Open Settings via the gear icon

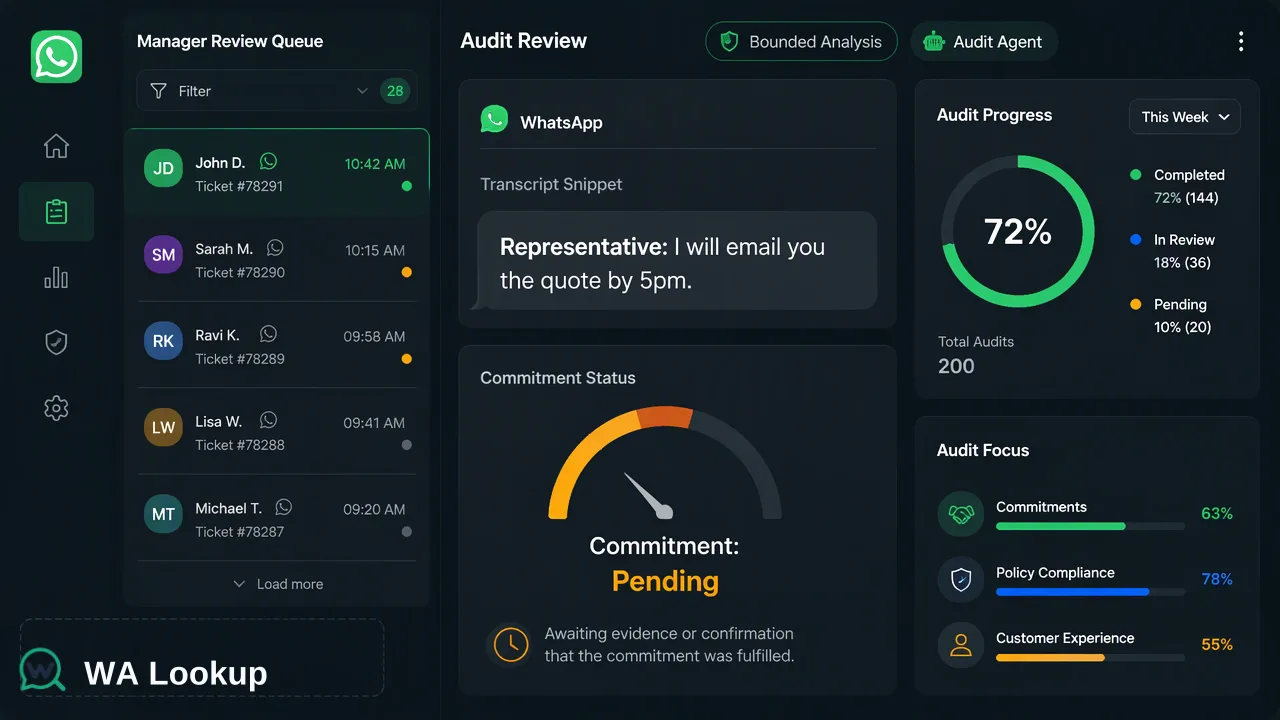pos(56,408)
